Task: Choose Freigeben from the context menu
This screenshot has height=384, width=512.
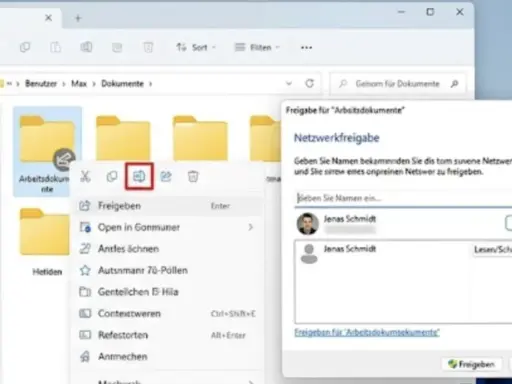Action: pyautogui.click(x=167, y=206)
